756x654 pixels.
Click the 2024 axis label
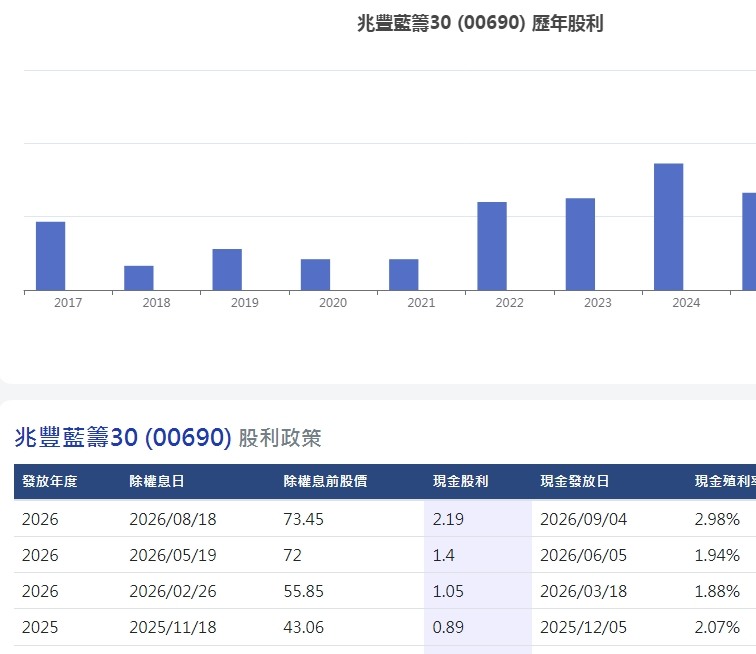[686, 303]
